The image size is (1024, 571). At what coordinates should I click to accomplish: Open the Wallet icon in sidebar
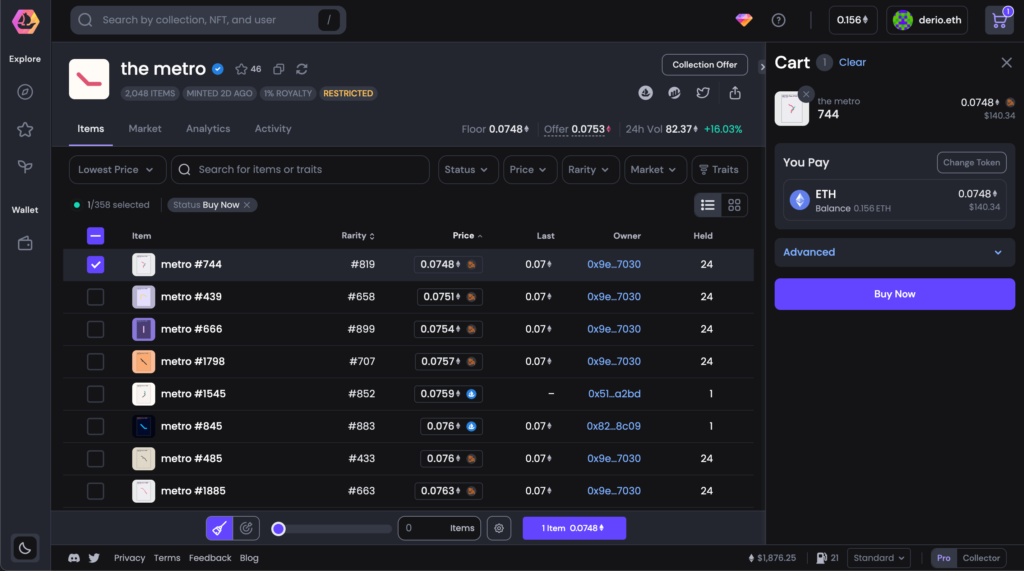(25, 244)
